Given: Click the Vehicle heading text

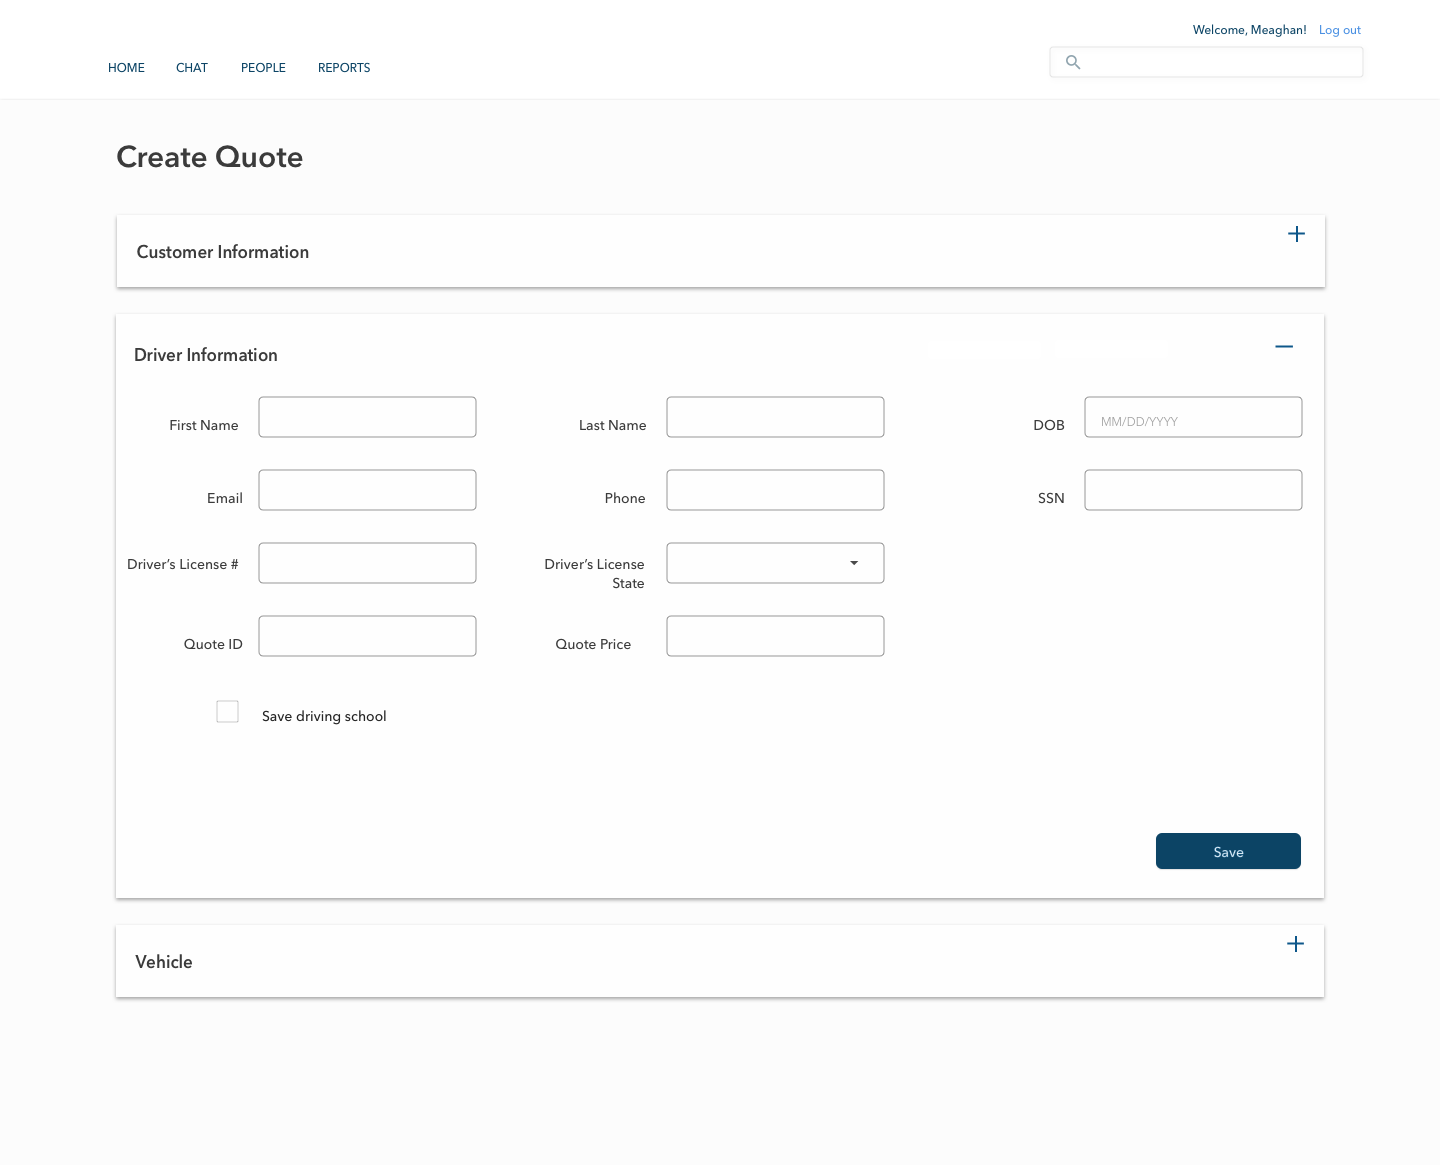Looking at the screenshot, I should (x=164, y=962).
